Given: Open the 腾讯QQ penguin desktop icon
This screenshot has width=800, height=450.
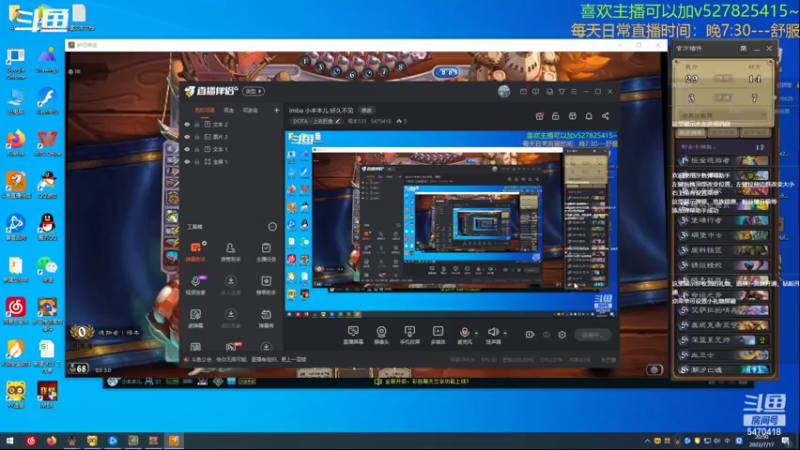Looking at the screenshot, I should click(47, 227).
